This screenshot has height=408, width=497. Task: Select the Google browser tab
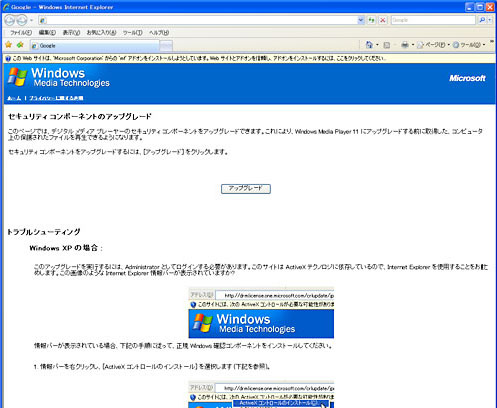point(95,46)
